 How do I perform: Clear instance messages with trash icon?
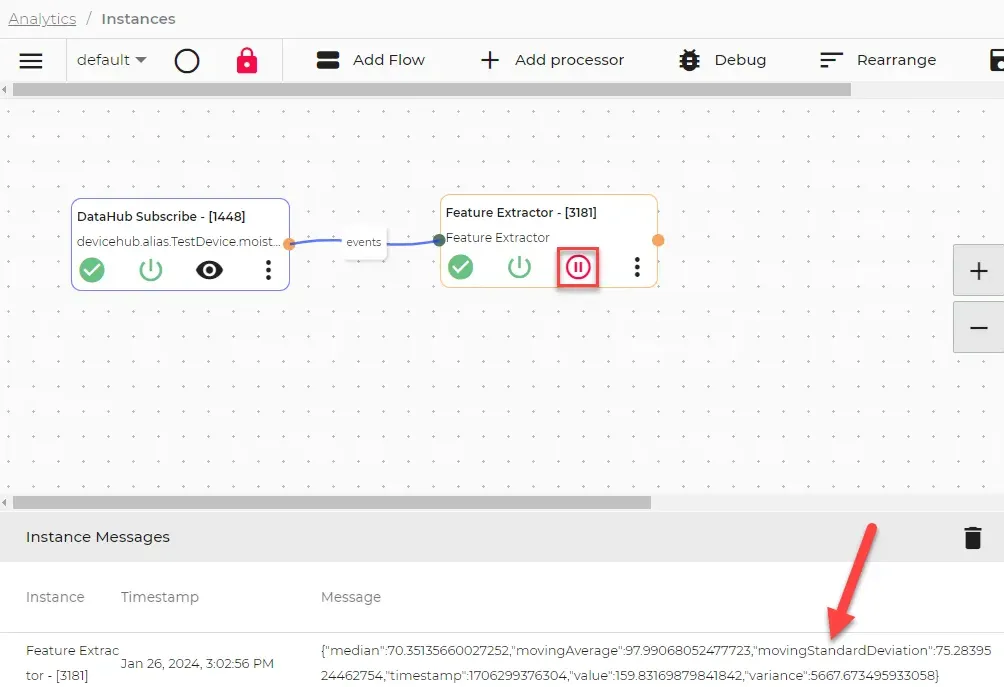pos(973,537)
